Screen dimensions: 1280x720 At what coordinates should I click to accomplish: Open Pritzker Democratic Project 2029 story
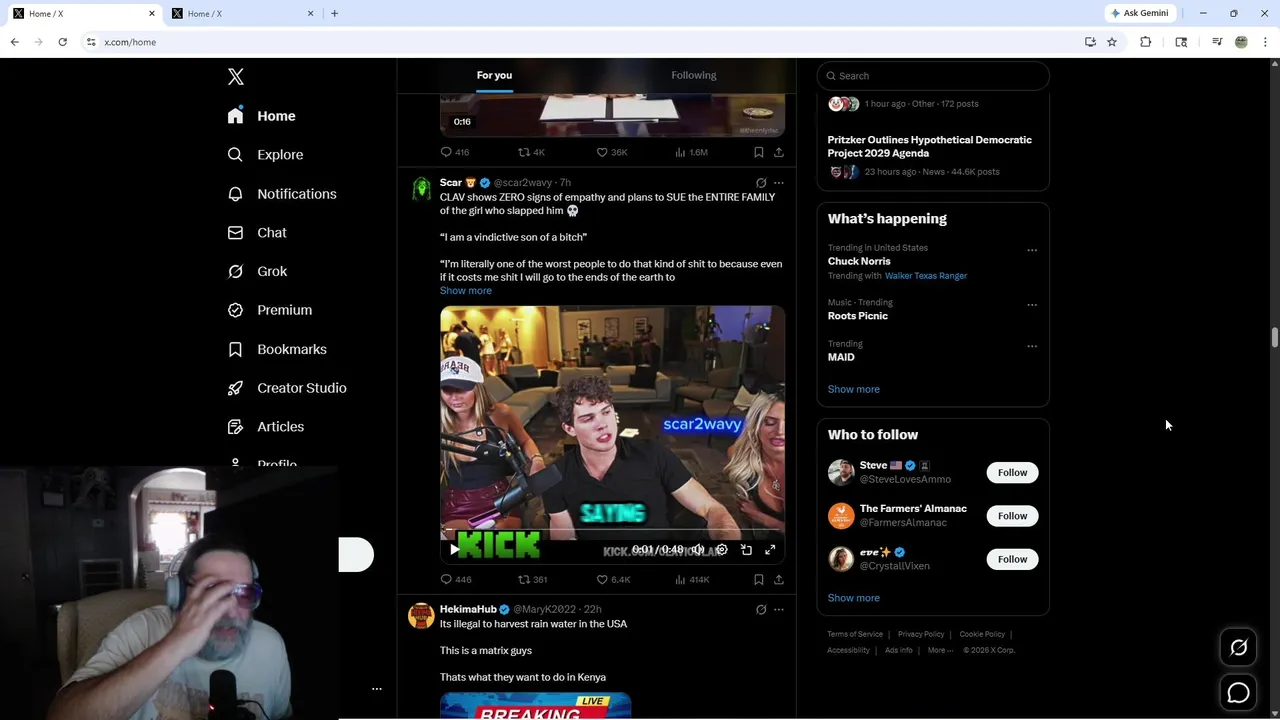(x=929, y=146)
